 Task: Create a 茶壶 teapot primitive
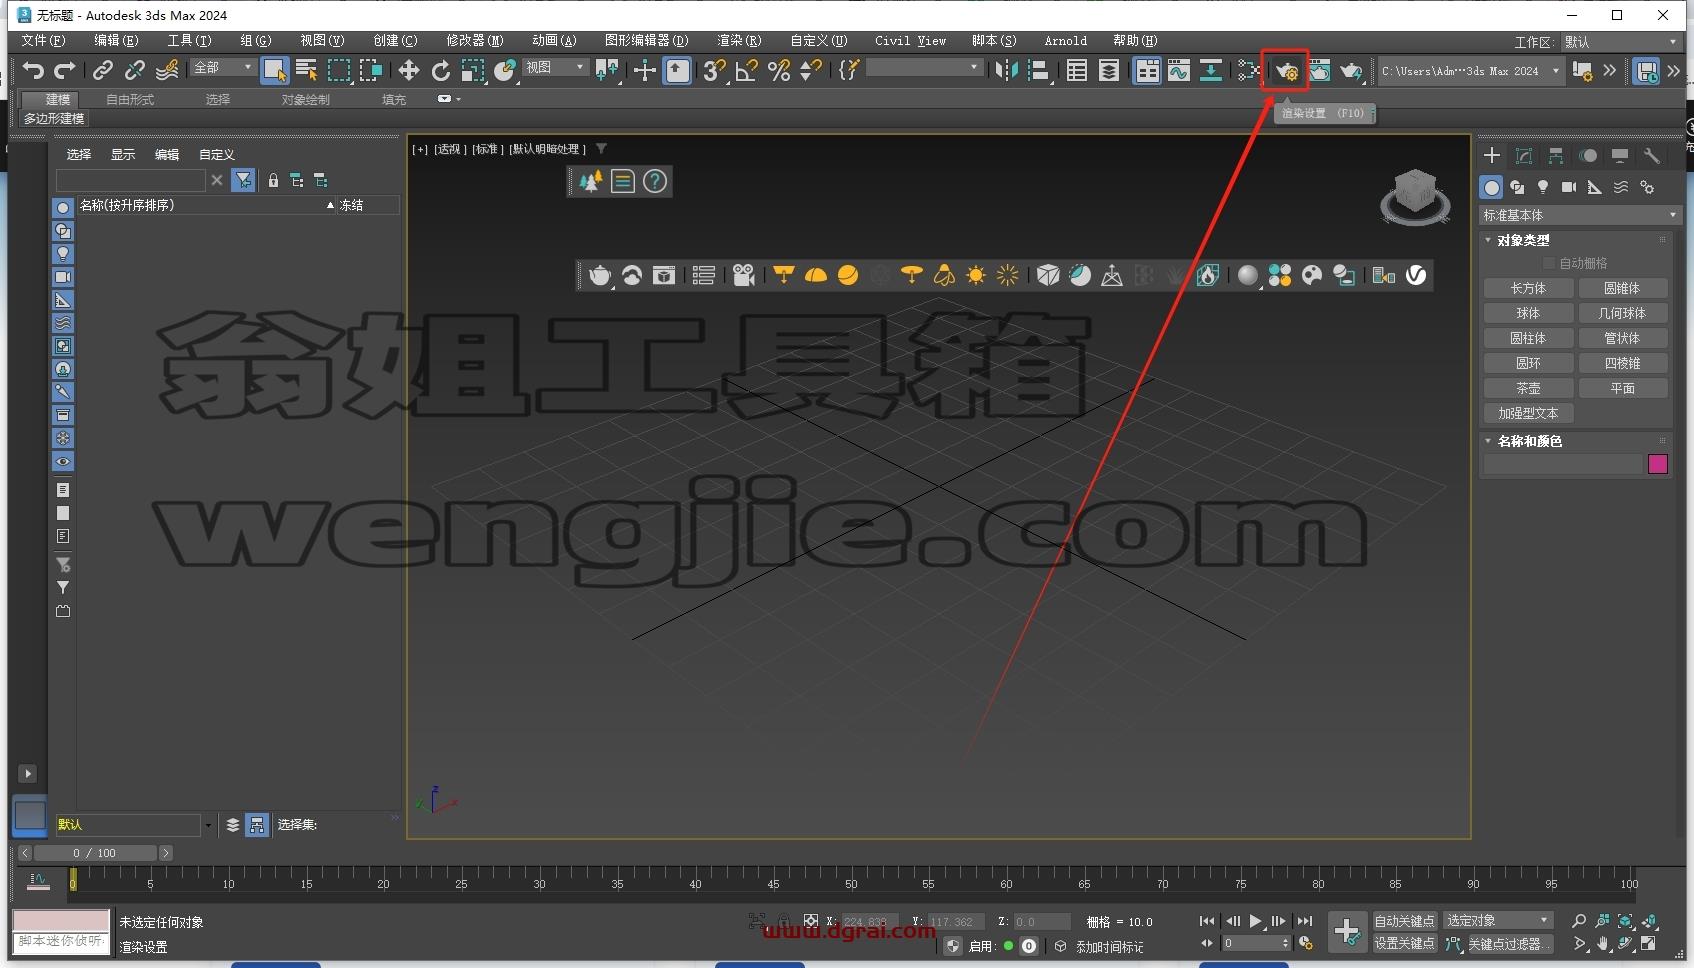[x=1528, y=388]
